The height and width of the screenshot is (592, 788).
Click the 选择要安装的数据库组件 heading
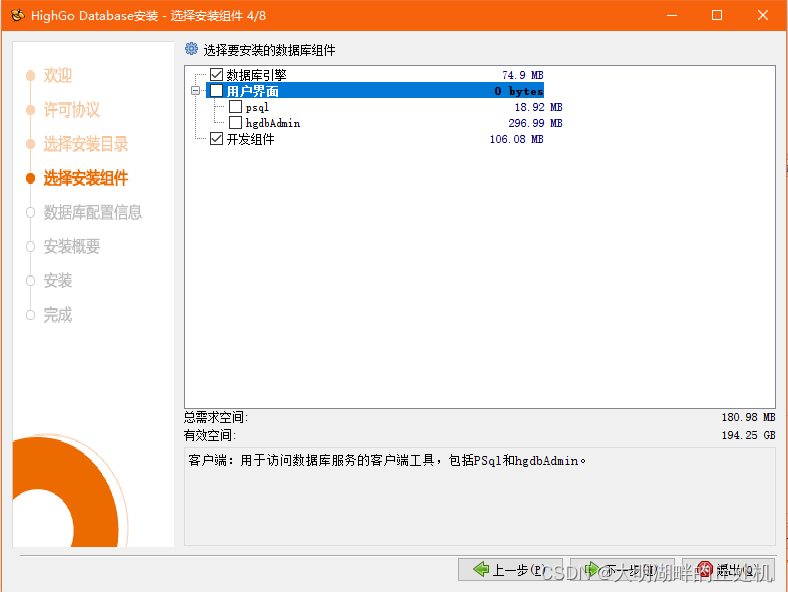[x=269, y=50]
